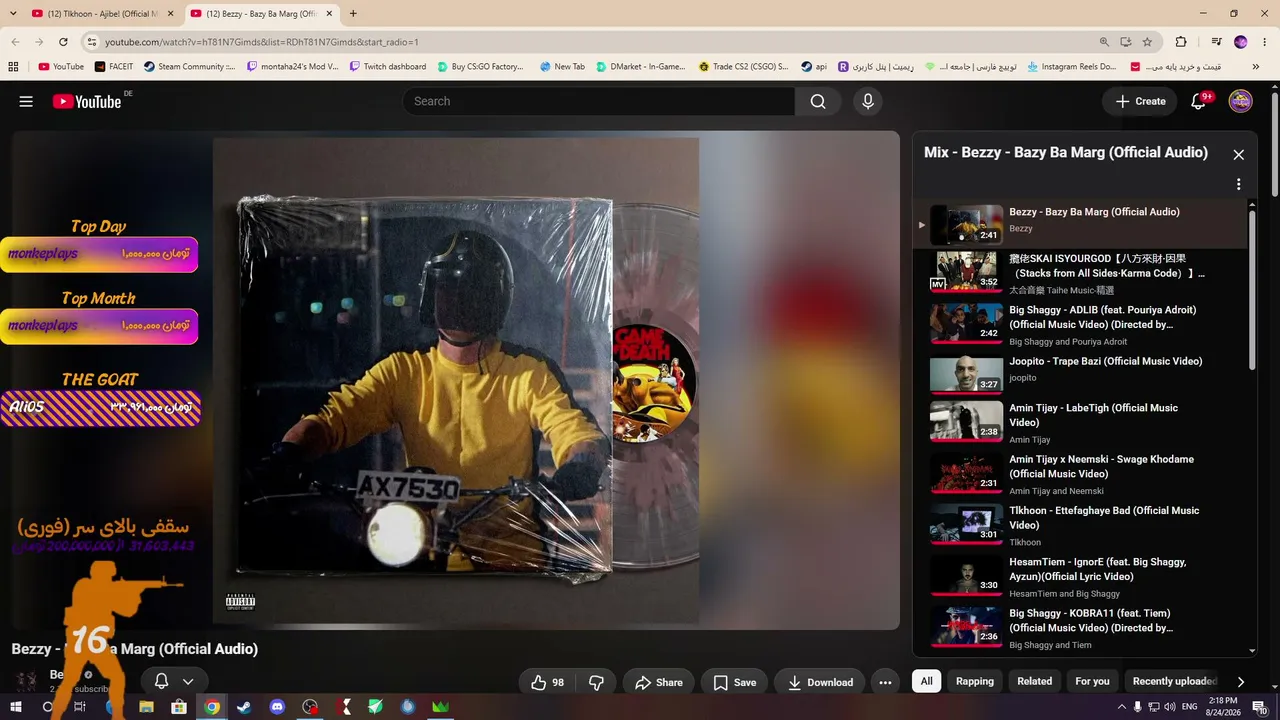Select the For you filter chip

click(1092, 681)
